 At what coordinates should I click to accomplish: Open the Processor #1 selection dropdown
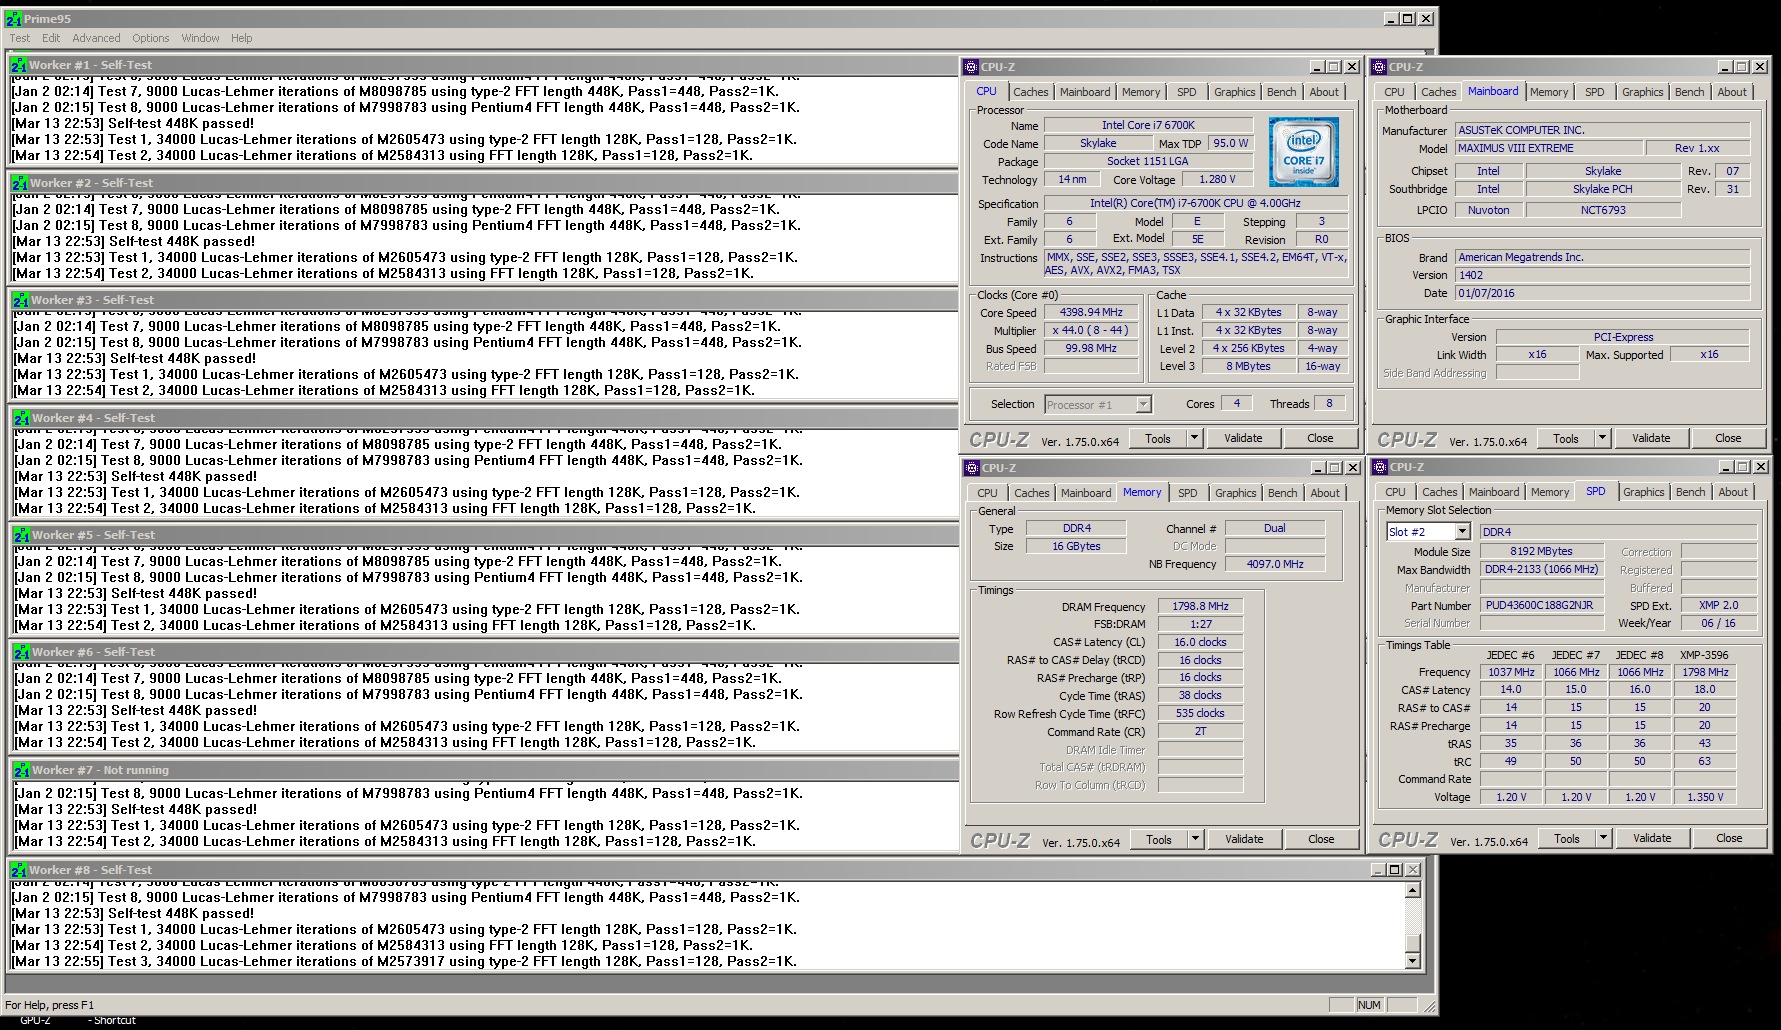click(1143, 405)
